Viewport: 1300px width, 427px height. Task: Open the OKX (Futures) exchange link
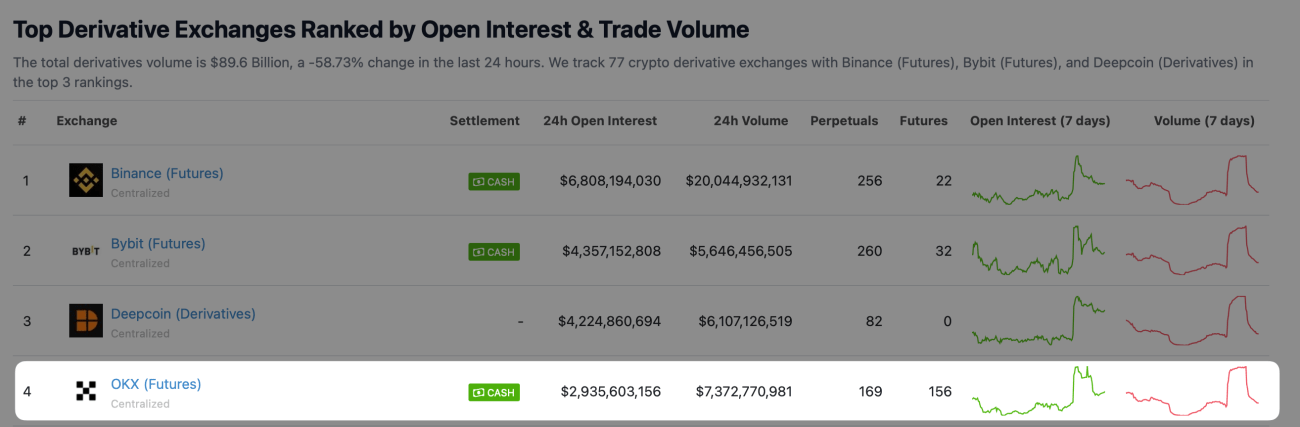click(x=156, y=383)
